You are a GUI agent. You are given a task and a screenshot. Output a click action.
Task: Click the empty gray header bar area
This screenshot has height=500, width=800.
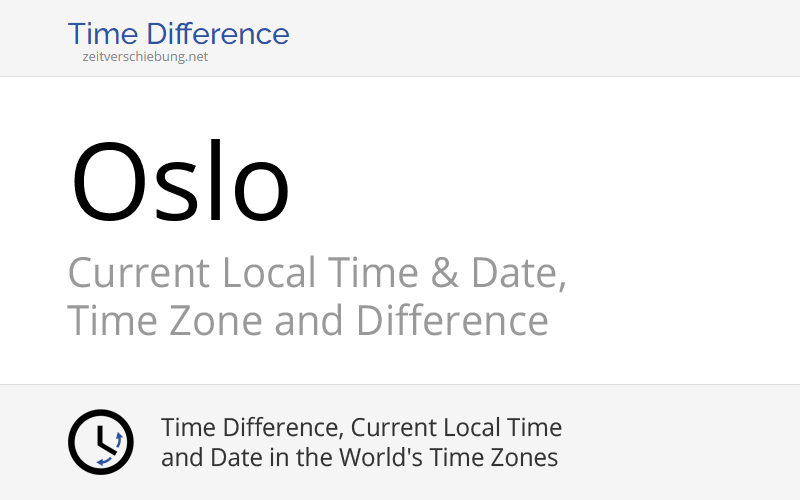(541, 38)
